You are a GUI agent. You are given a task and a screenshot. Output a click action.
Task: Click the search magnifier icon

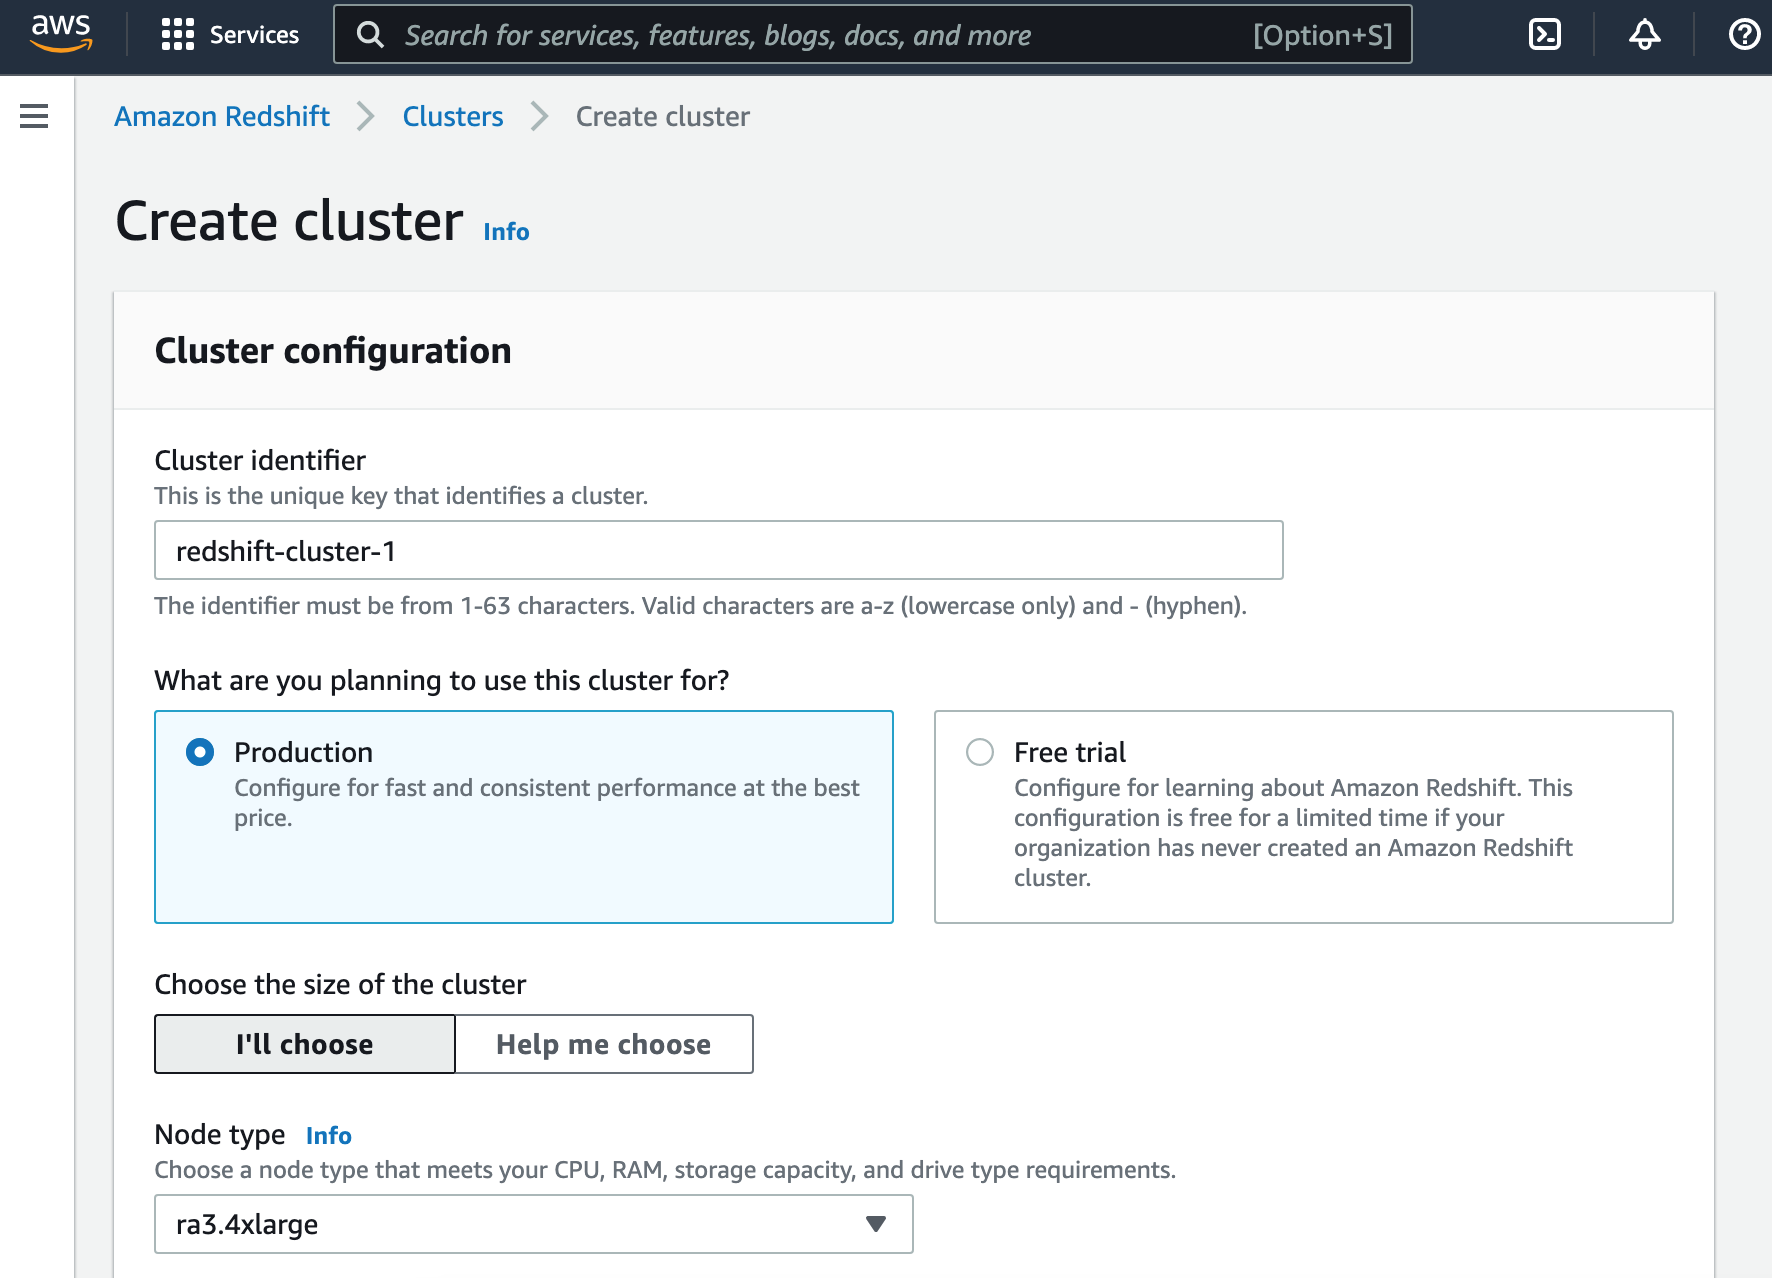370,34
